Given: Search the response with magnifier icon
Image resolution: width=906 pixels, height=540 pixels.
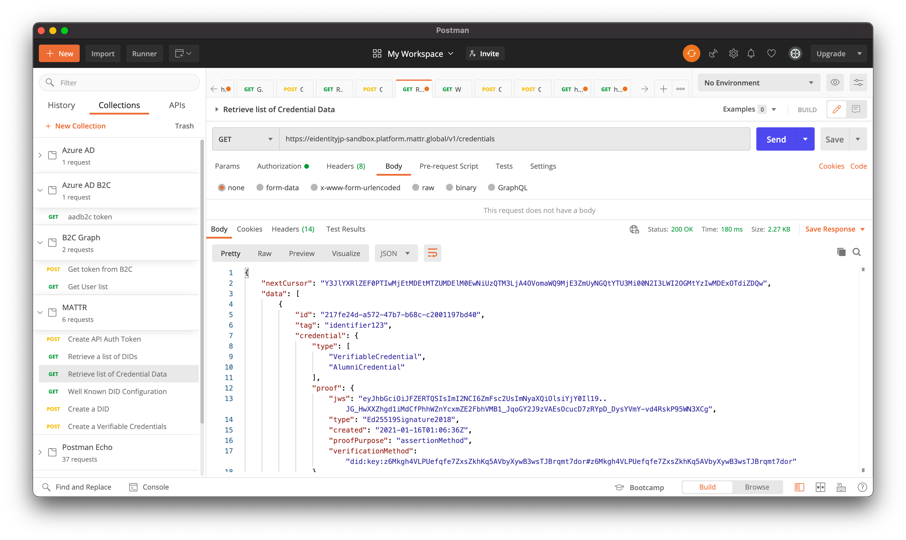Looking at the screenshot, I should 857,252.
